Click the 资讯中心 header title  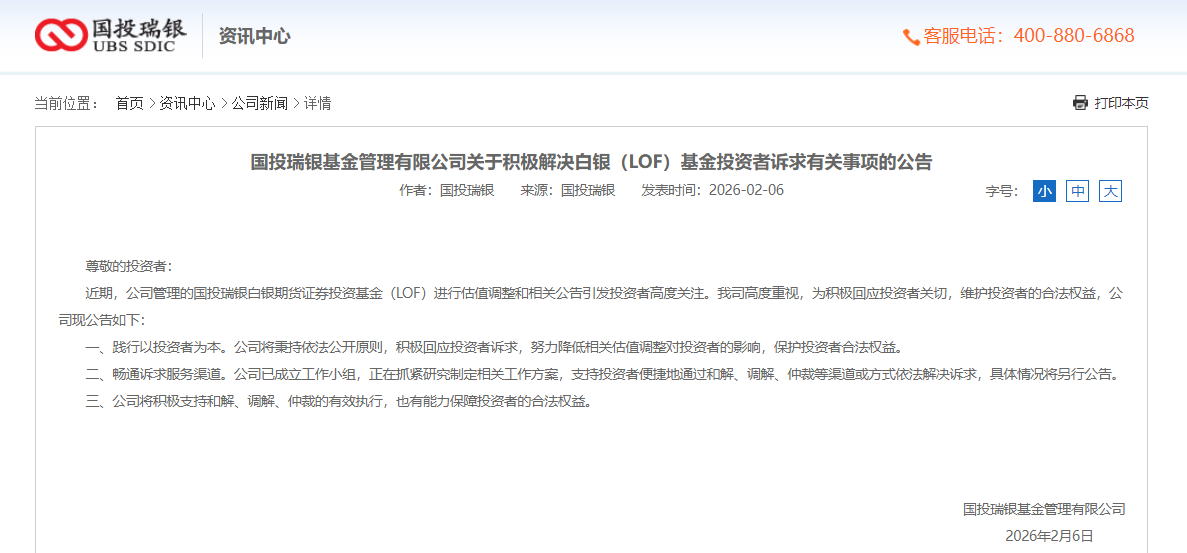click(x=254, y=36)
